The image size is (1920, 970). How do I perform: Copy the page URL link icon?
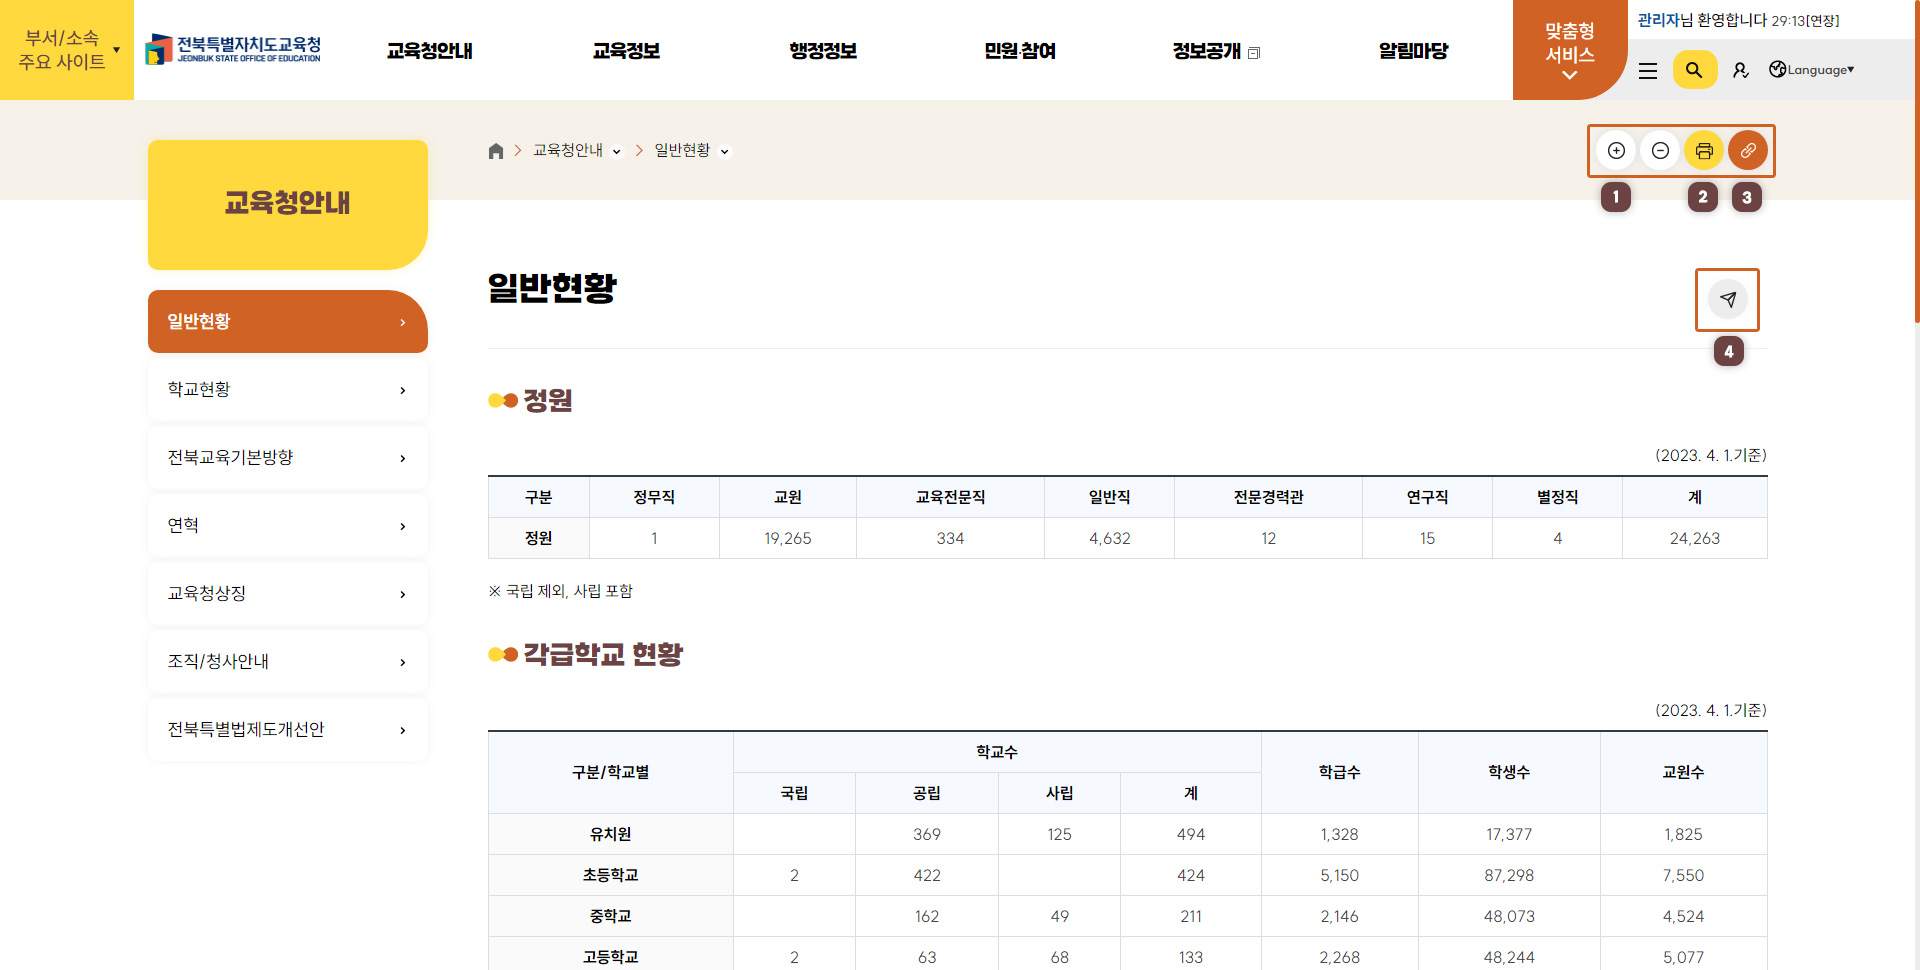click(1748, 151)
